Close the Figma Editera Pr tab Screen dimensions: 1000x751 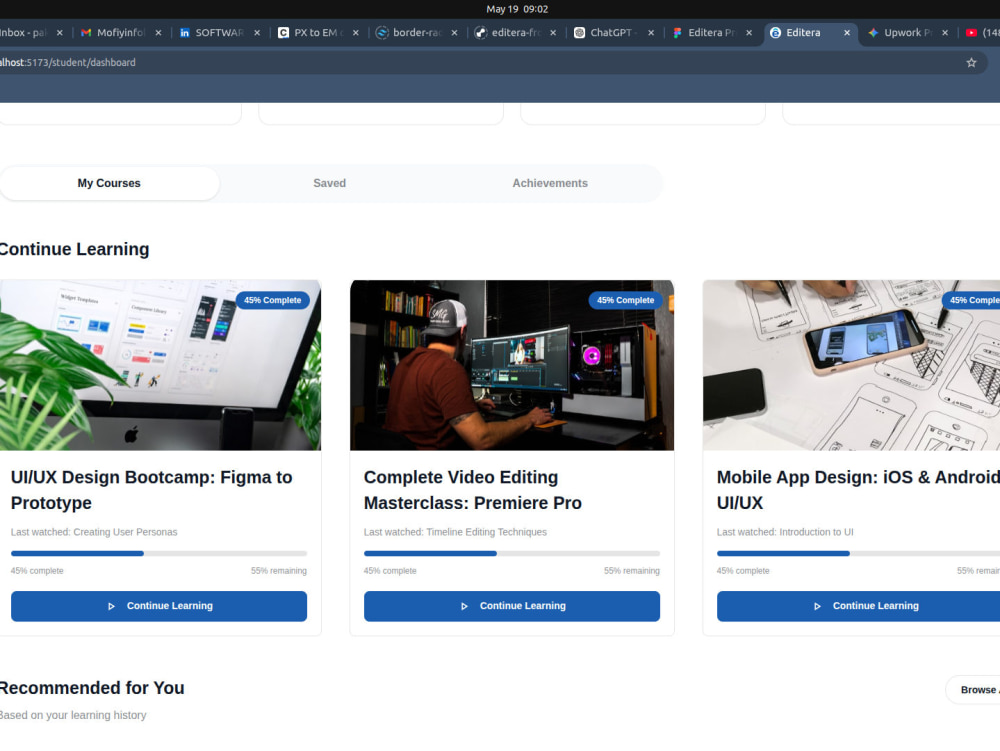coord(749,33)
